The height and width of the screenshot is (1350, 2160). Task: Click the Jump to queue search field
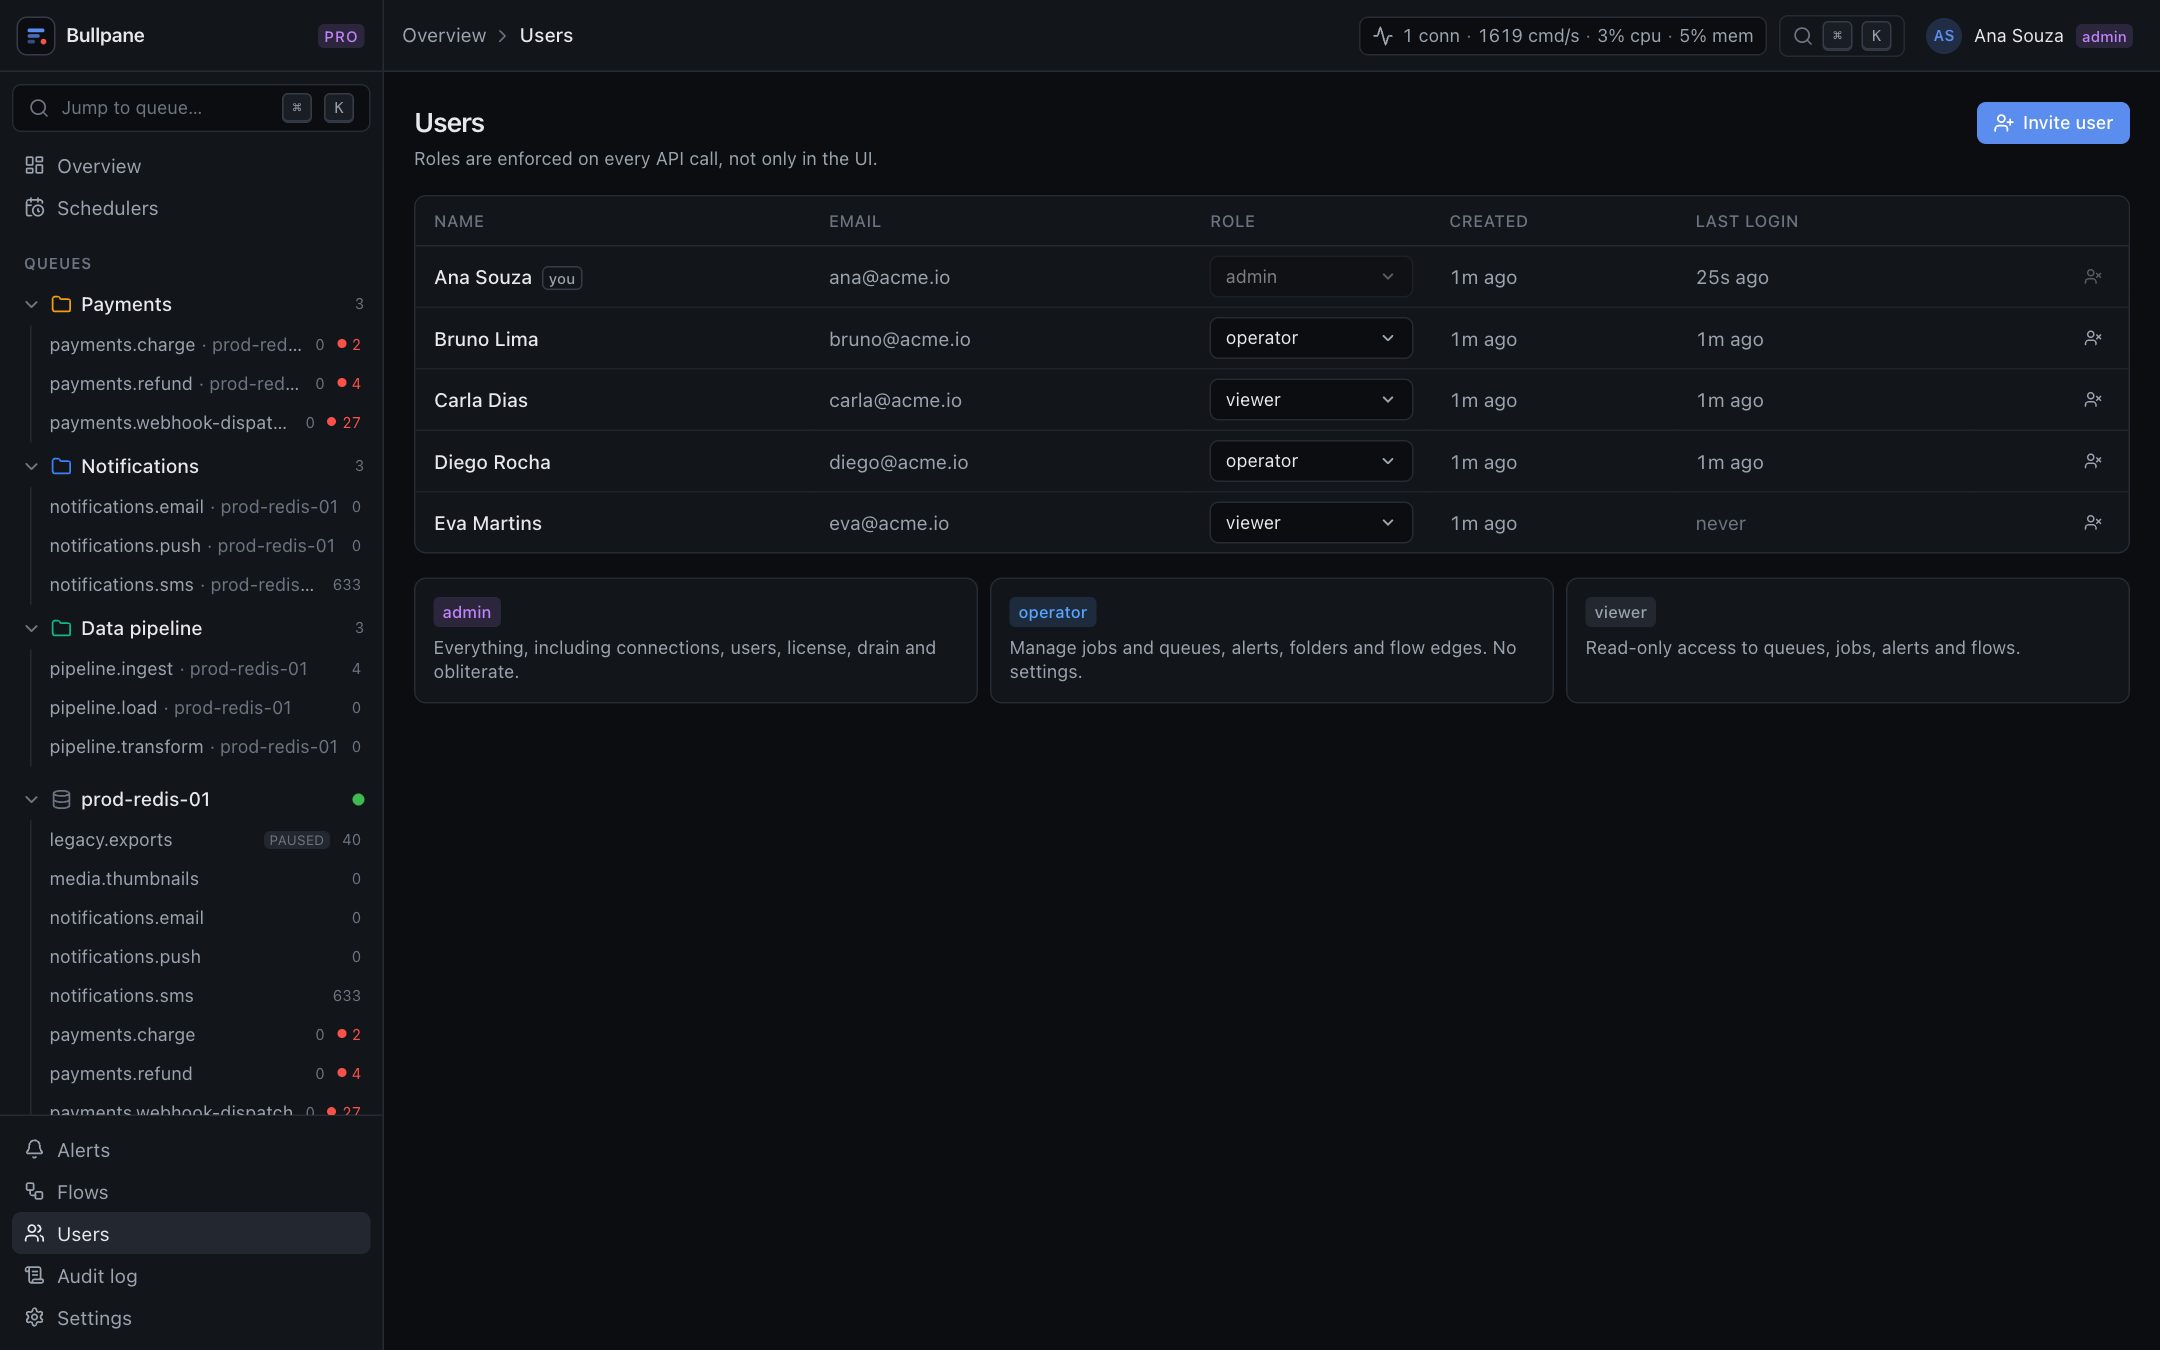[x=191, y=108]
